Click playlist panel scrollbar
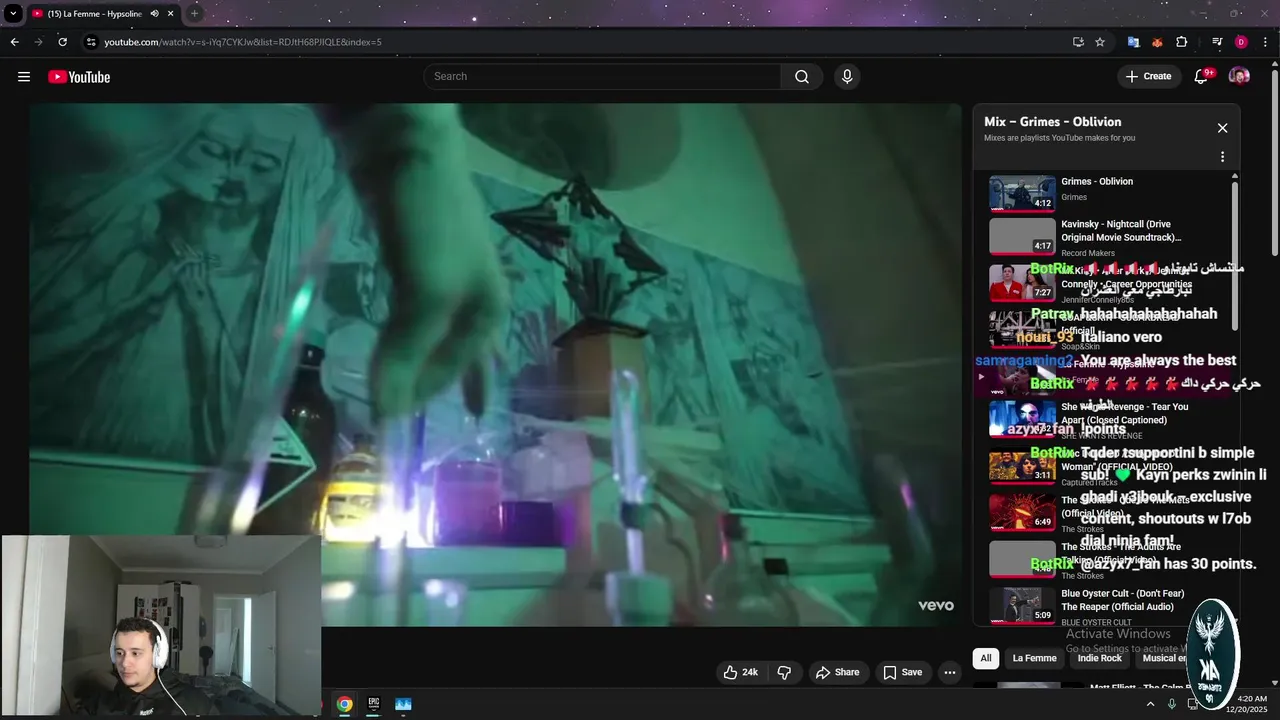The image size is (1280, 720). (x=1234, y=255)
